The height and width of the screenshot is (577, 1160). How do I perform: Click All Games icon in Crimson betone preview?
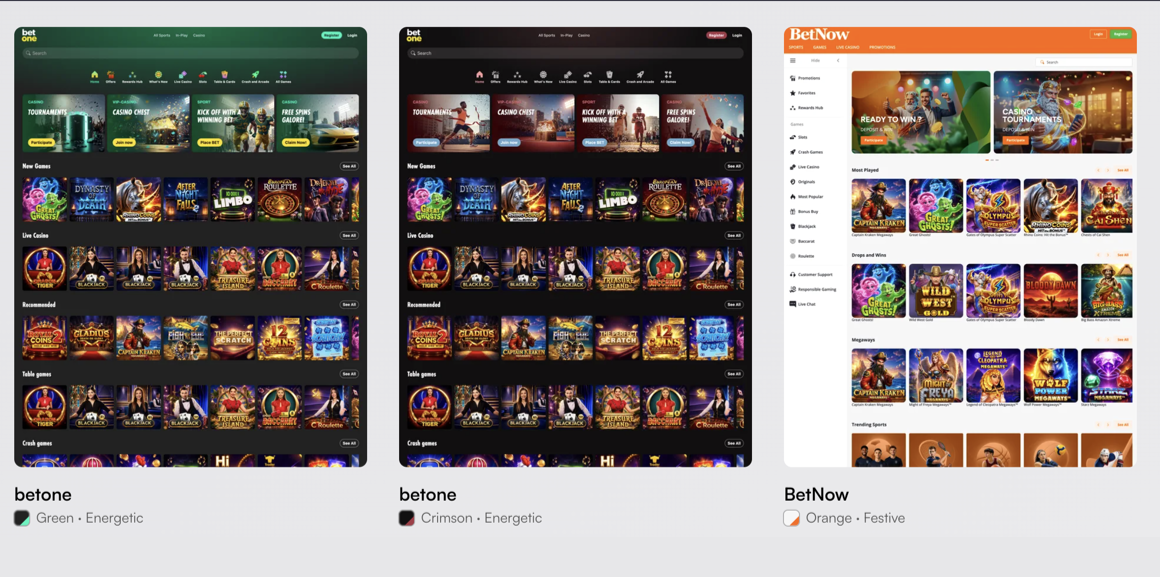tap(667, 75)
